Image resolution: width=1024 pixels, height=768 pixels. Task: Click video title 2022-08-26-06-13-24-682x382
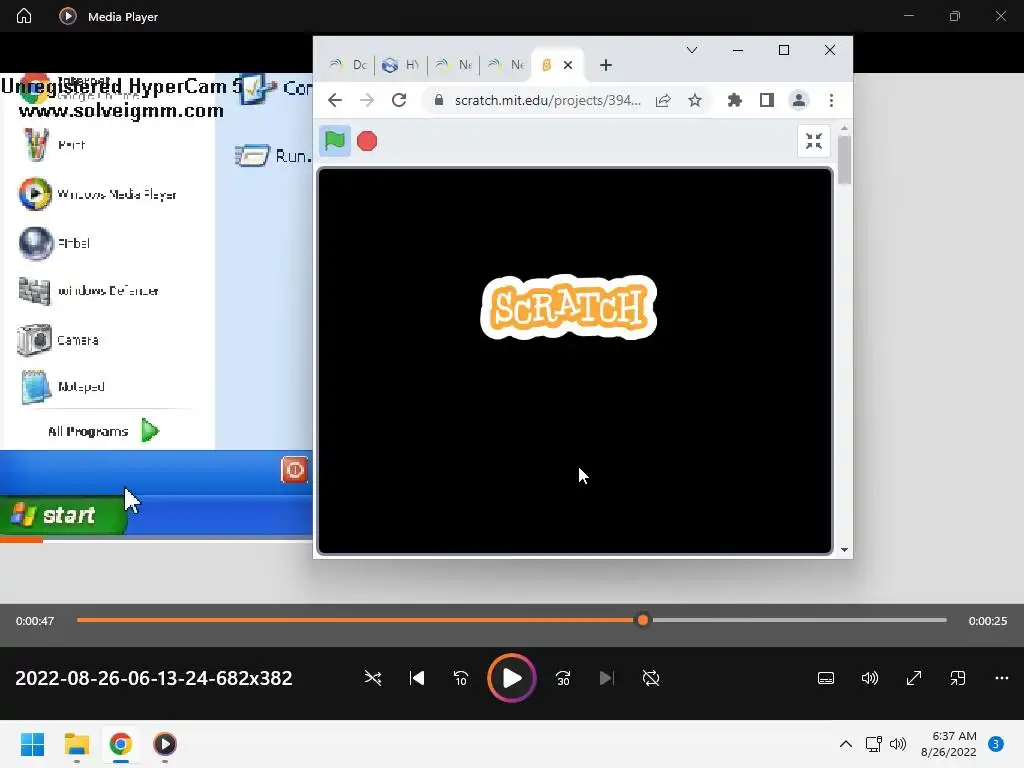click(153, 678)
